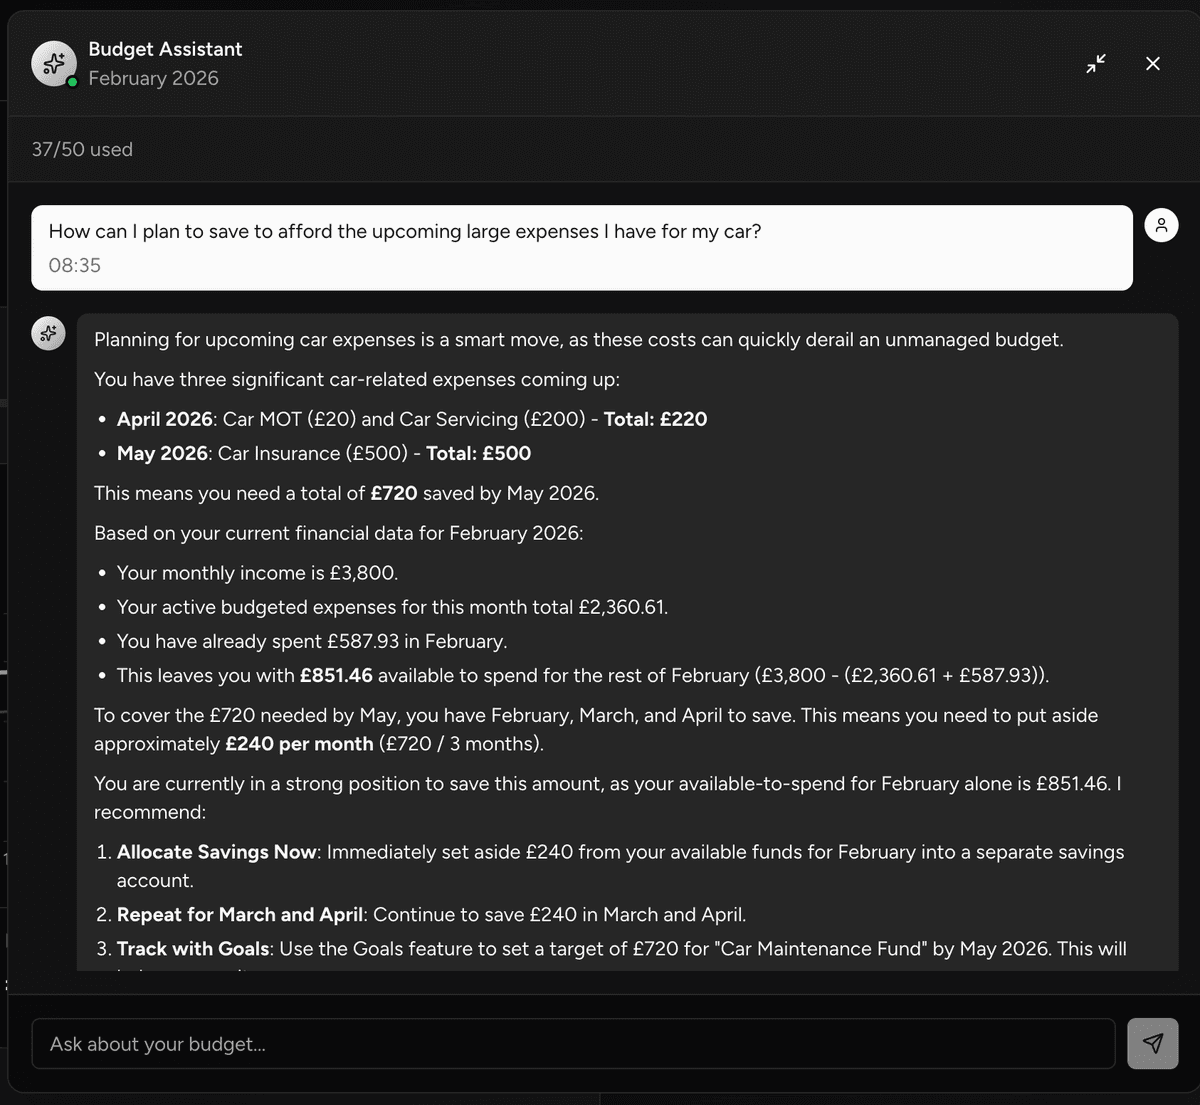Click the 'Allocate Savings Now' recommendation
Viewport: 1200px width, 1105px height.
pyautogui.click(x=216, y=852)
